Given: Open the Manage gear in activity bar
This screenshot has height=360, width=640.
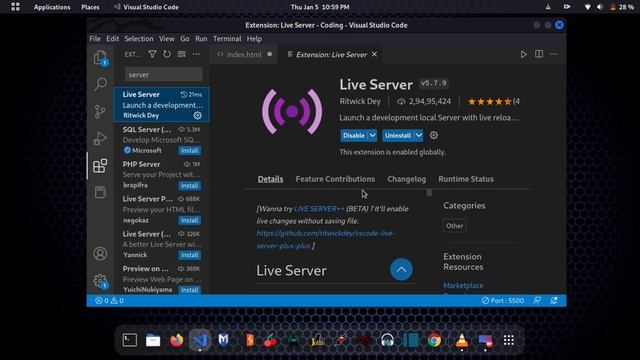Looking at the screenshot, I should (100, 281).
